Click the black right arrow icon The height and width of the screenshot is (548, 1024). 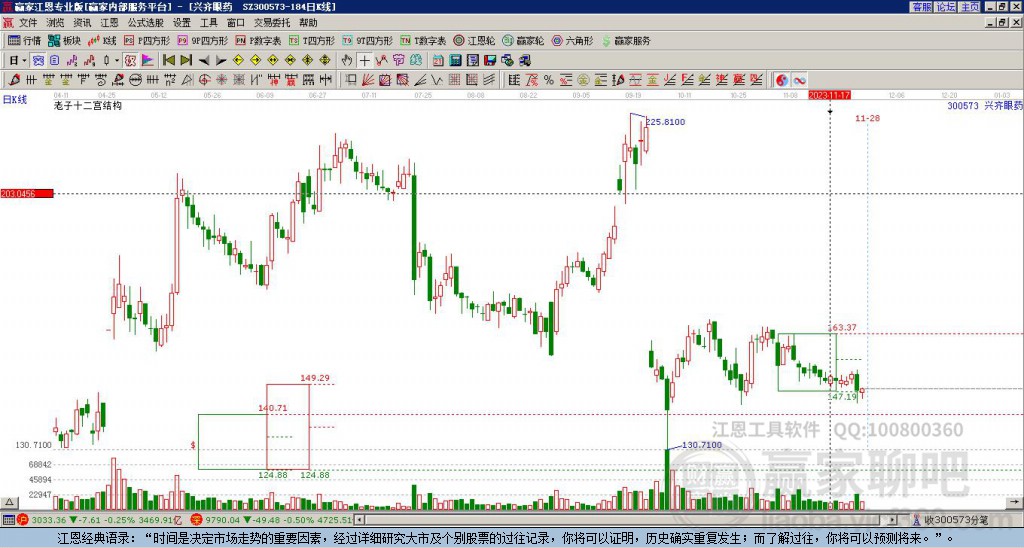coord(221,61)
